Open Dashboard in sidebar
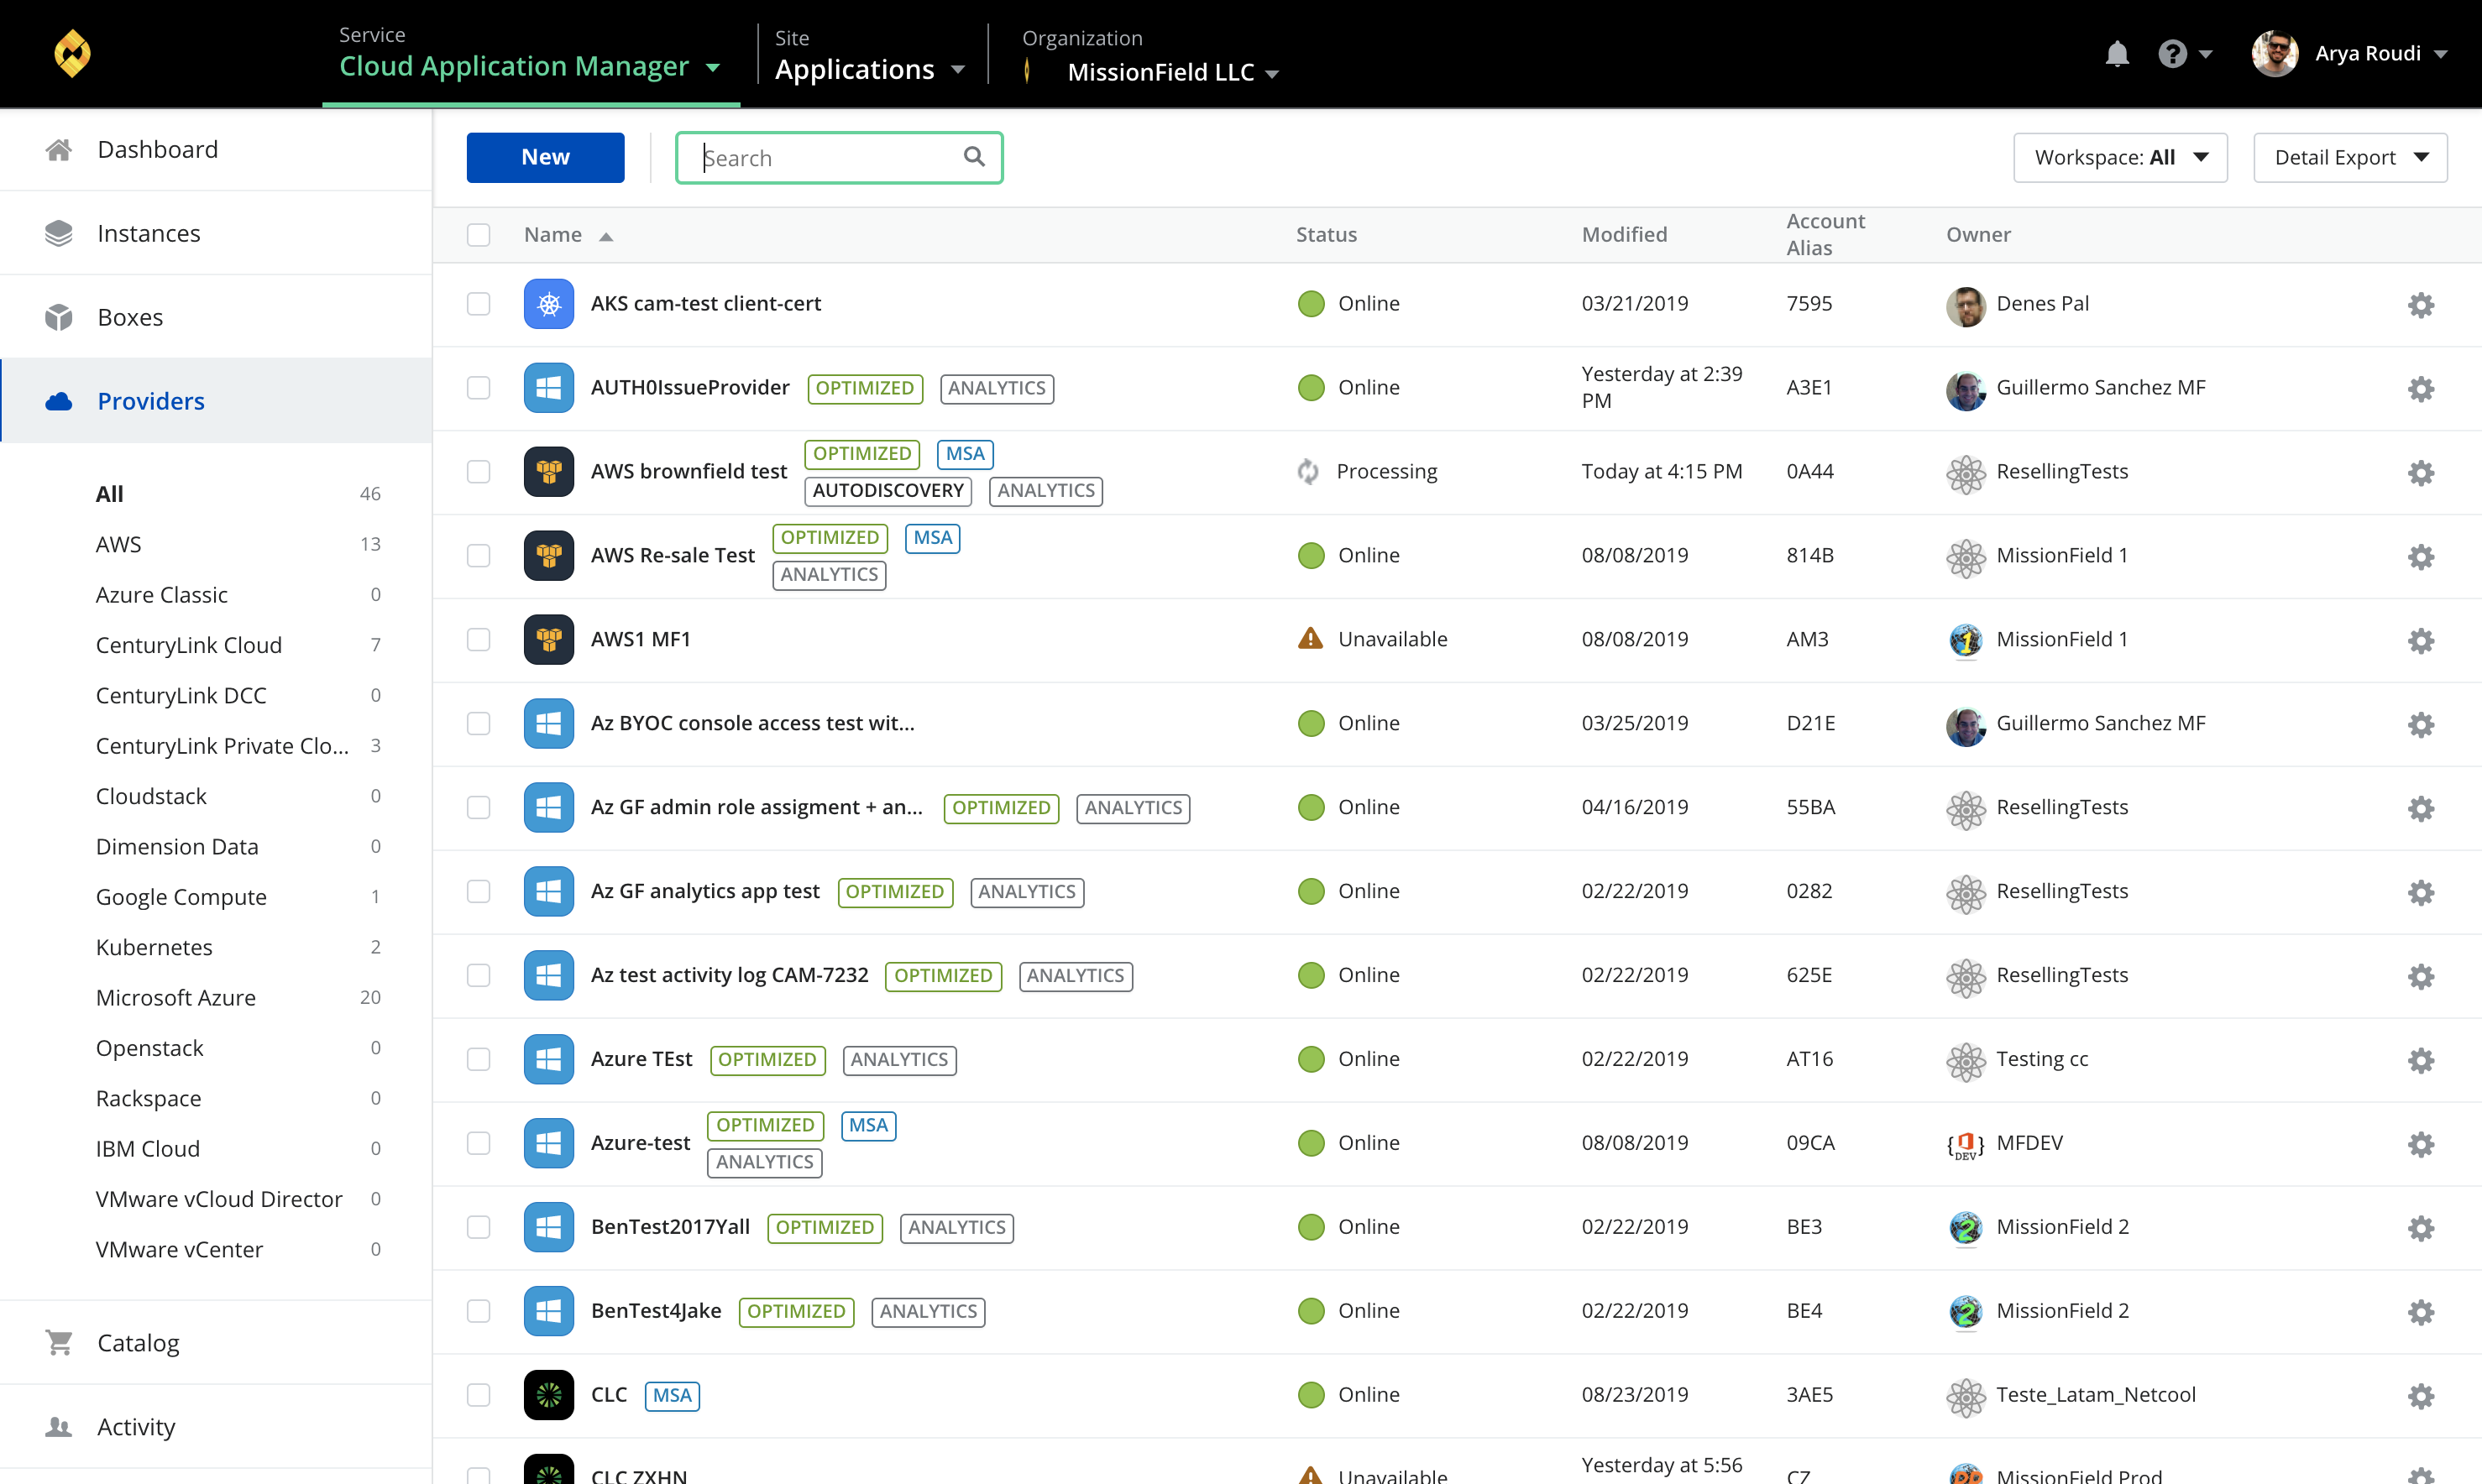The height and width of the screenshot is (1484, 2482). click(216, 150)
